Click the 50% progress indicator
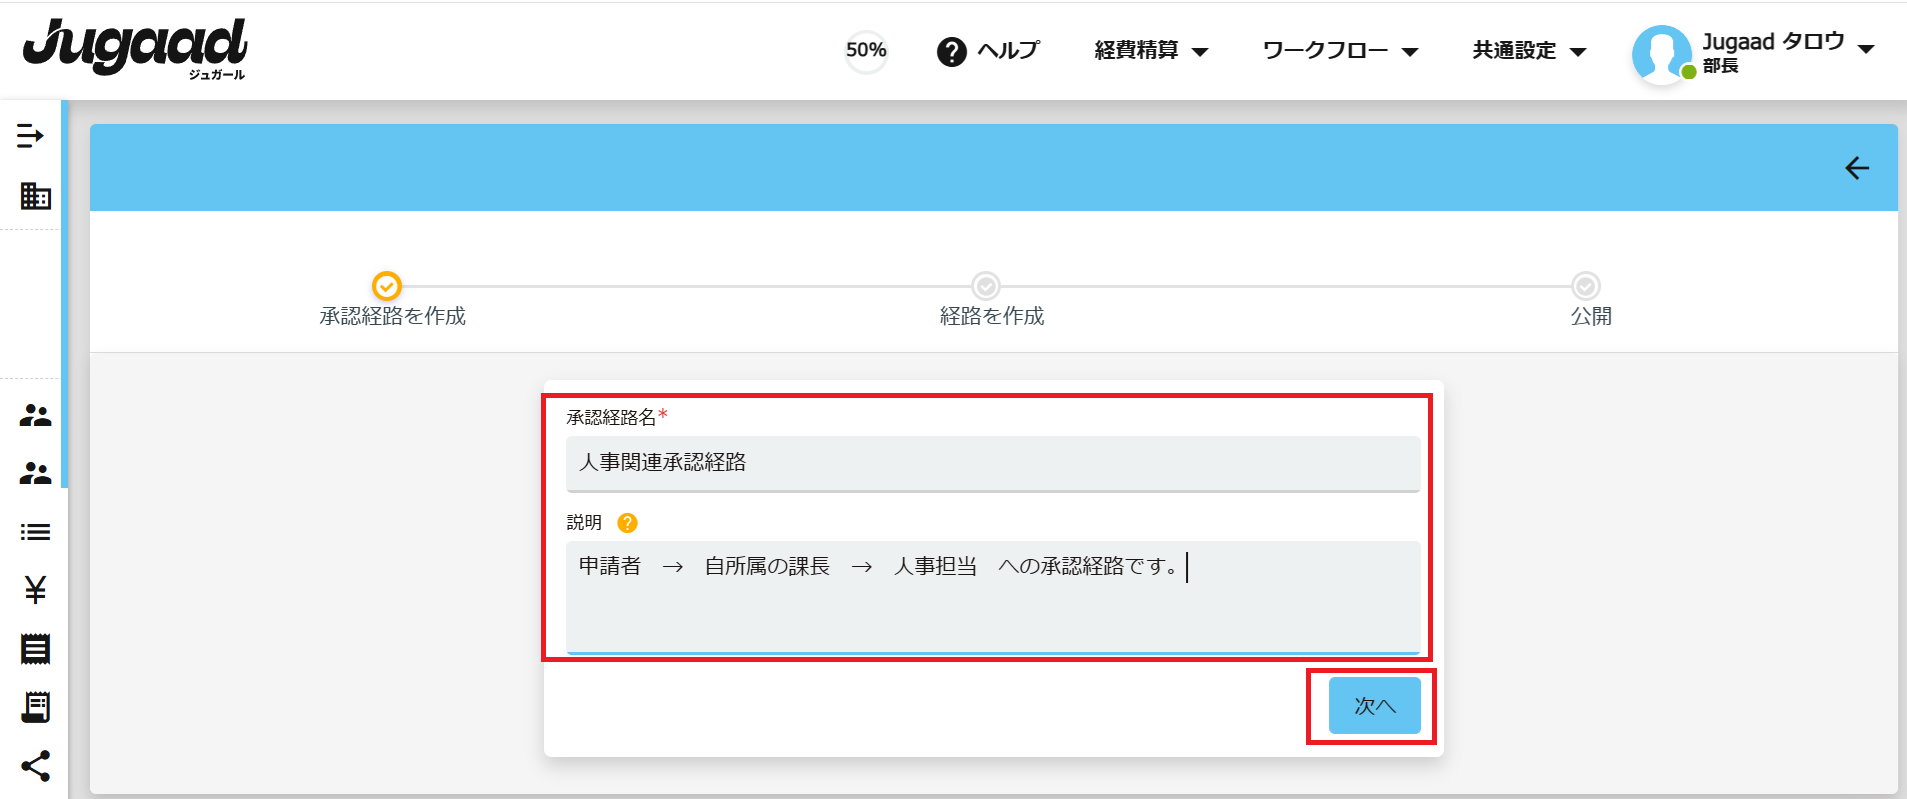Screen dimensions: 1907x799 pyautogui.click(x=866, y=50)
